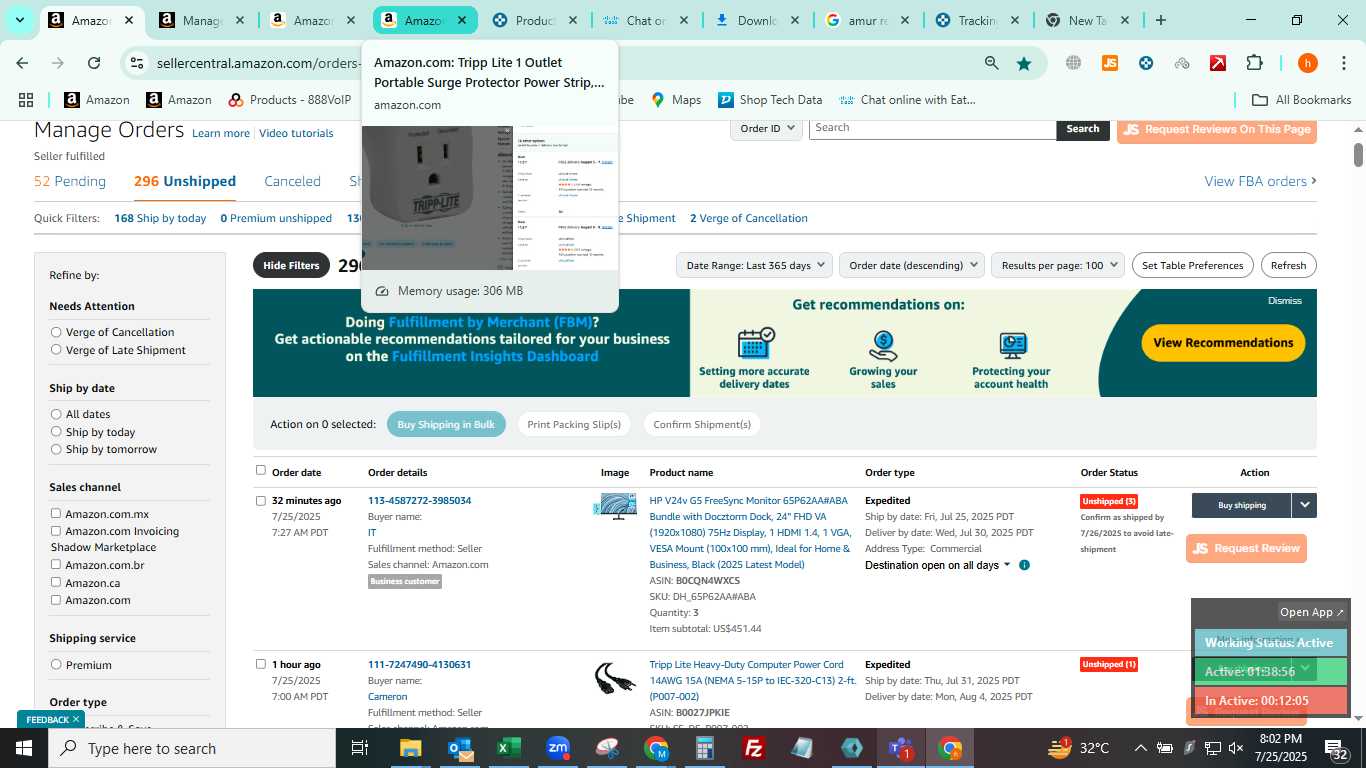Expand Destination open on all days

[938, 565]
